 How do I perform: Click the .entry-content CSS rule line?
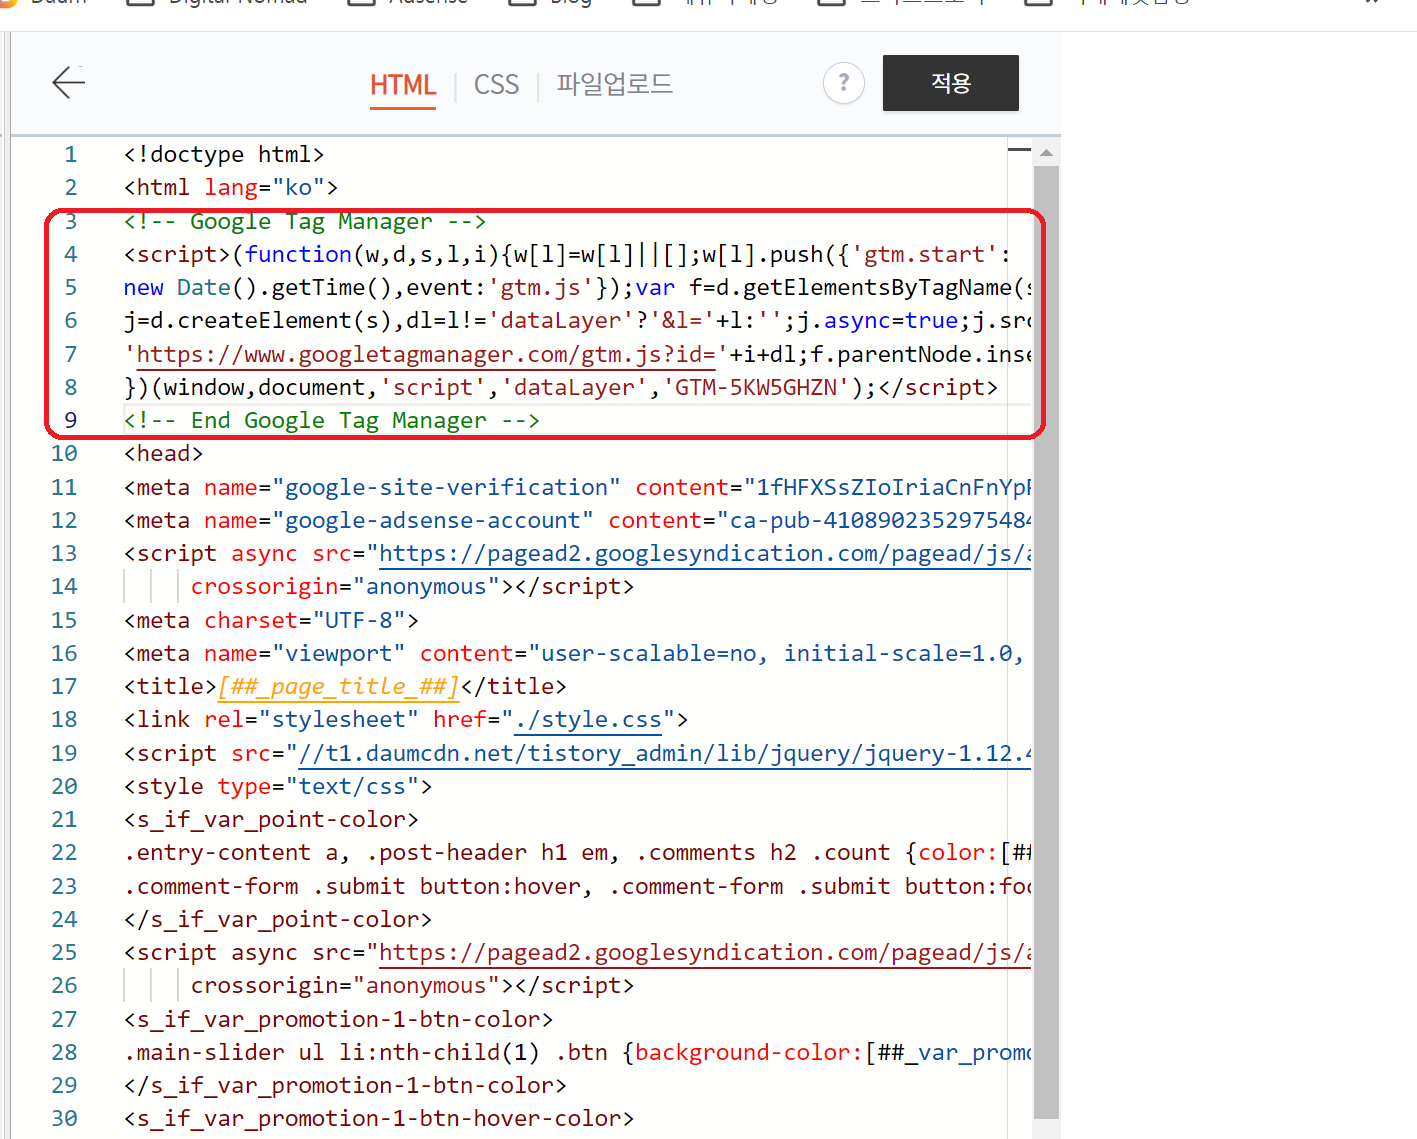pyautogui.click(x=577, y=853)
